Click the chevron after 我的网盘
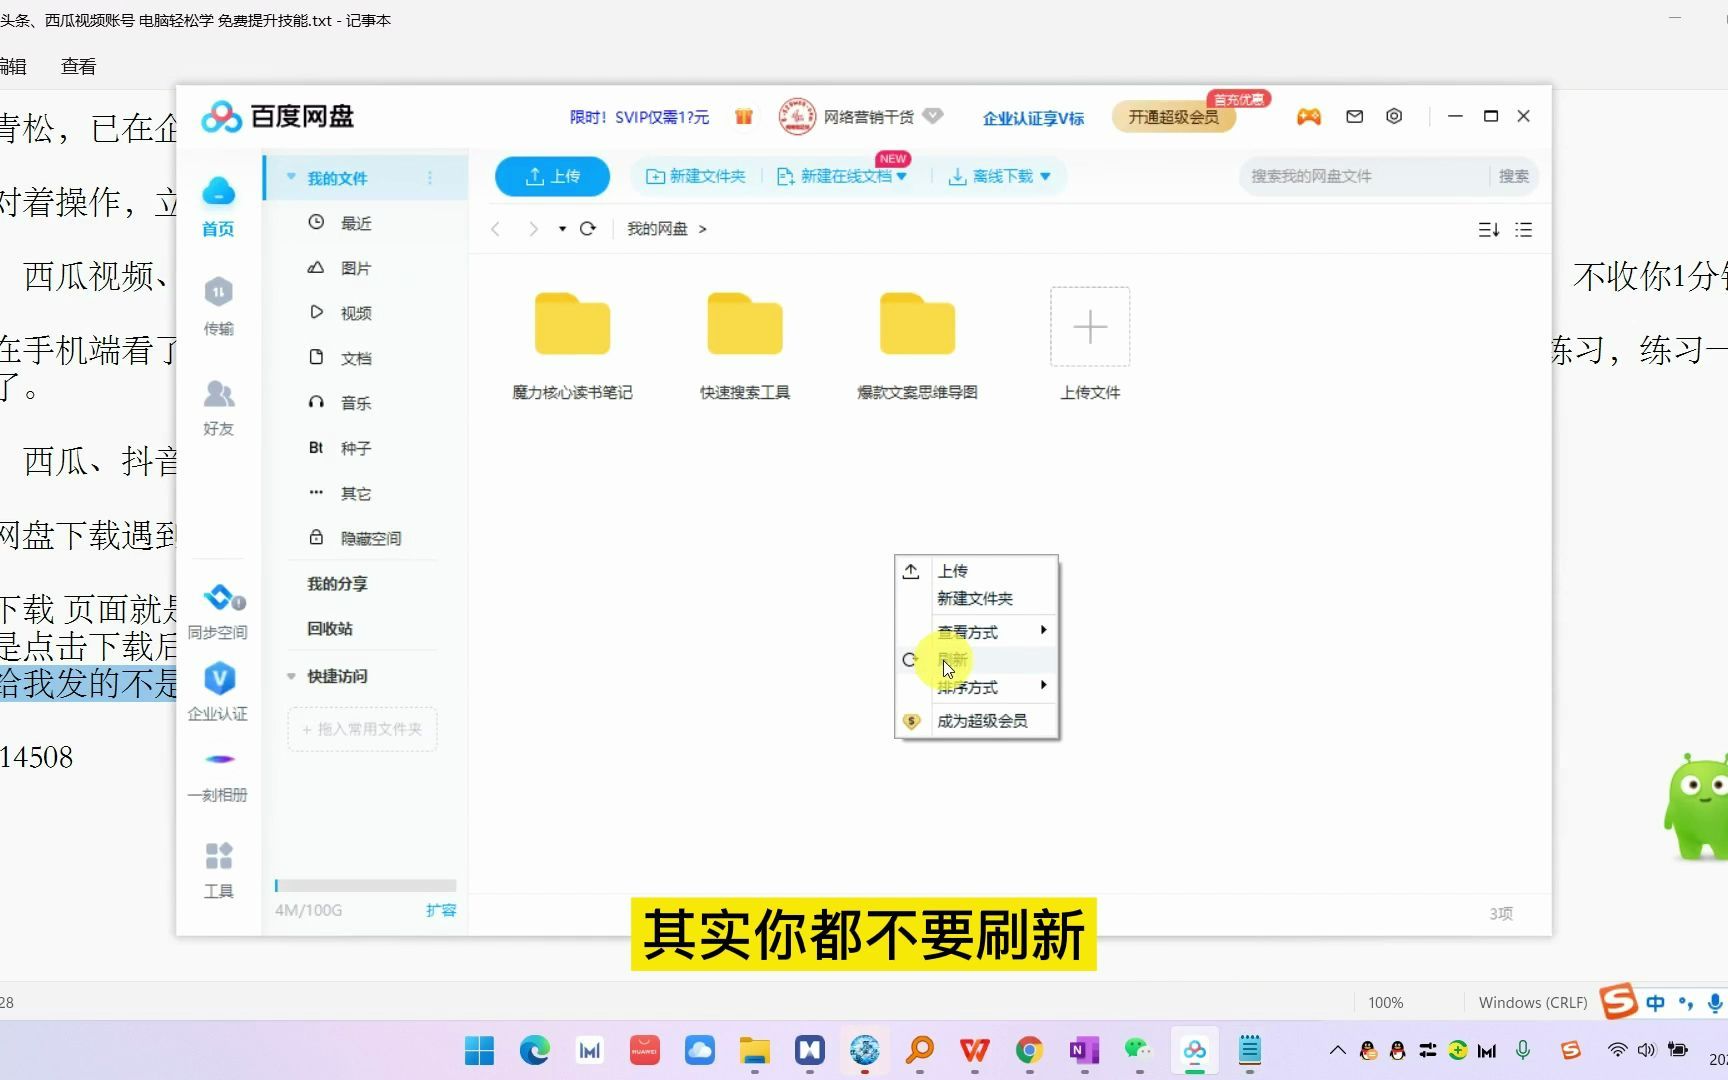 coord(703,229)
